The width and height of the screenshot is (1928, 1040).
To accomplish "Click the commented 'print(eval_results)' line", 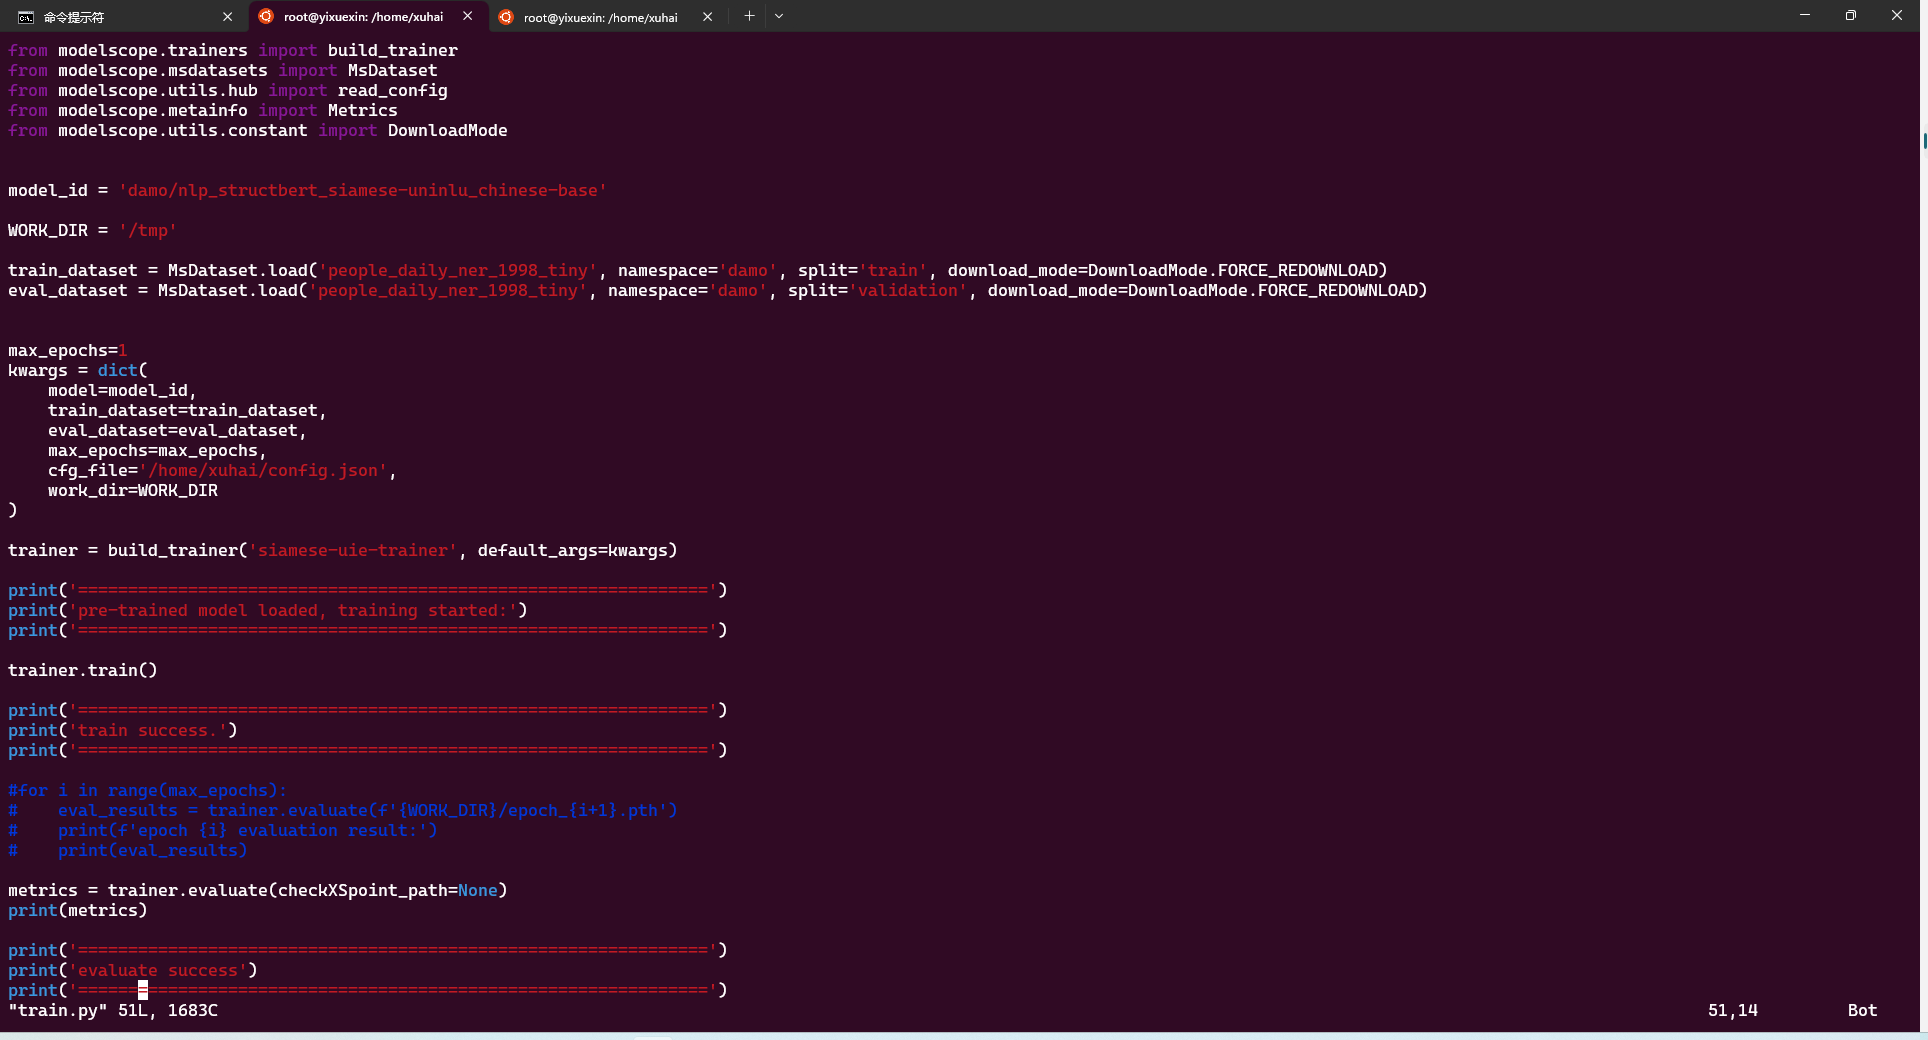I will click(x=128, y=850).
